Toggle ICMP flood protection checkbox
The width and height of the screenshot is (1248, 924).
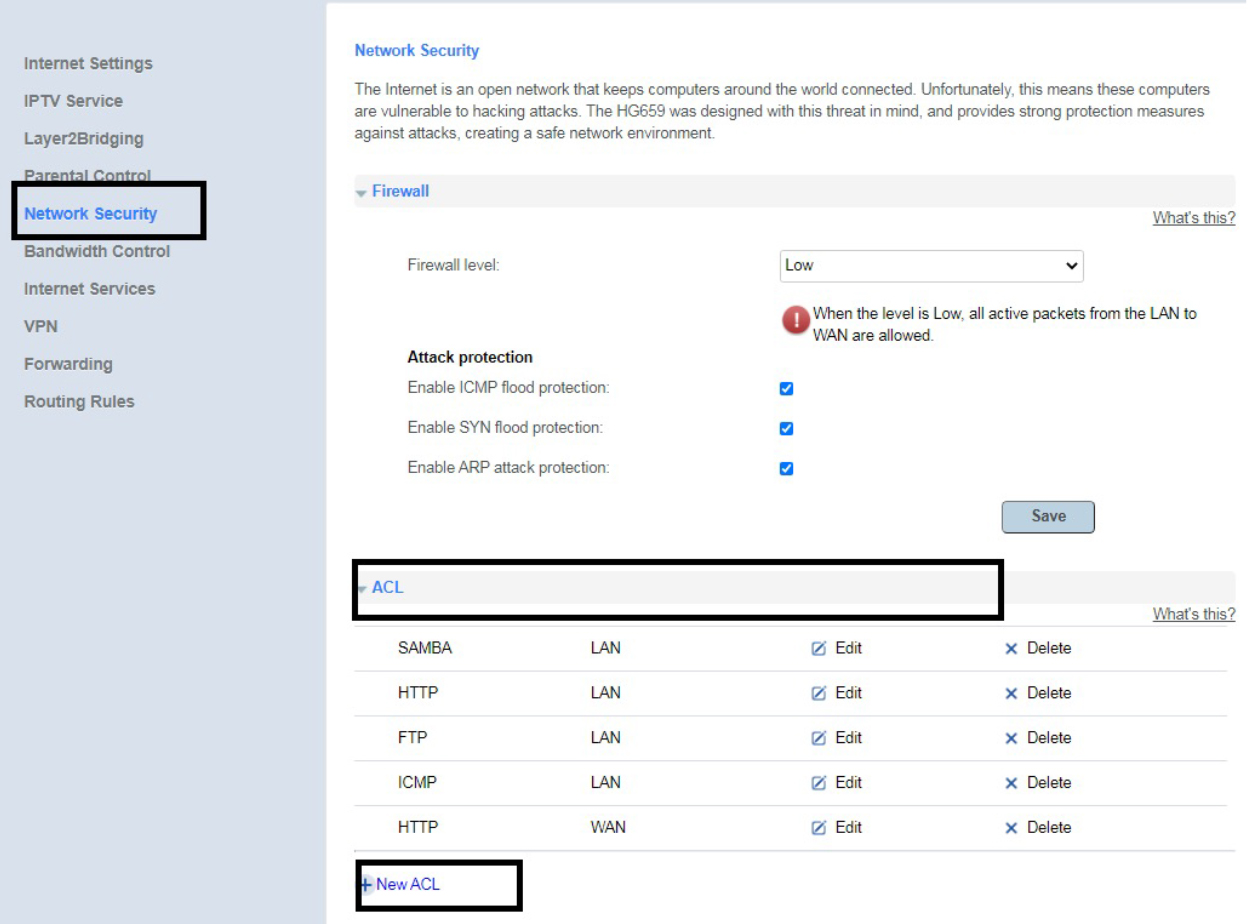786,389
